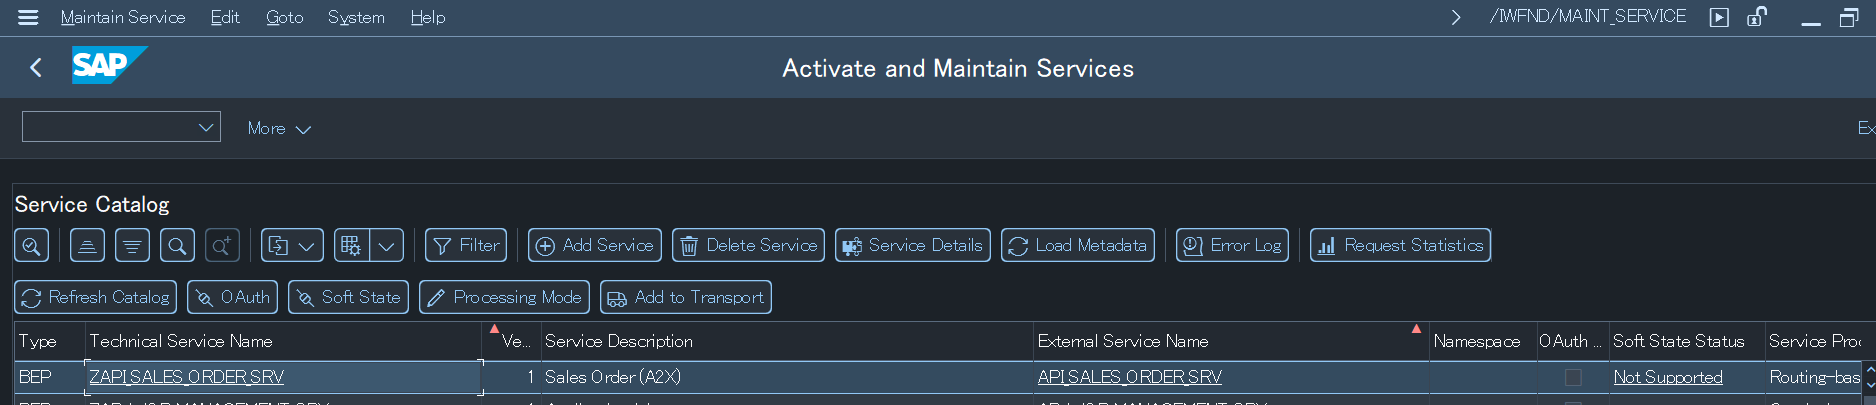Click the play icon next to transaction code
This screenshot has width=1876, height=405.
tap(1719, 17)
